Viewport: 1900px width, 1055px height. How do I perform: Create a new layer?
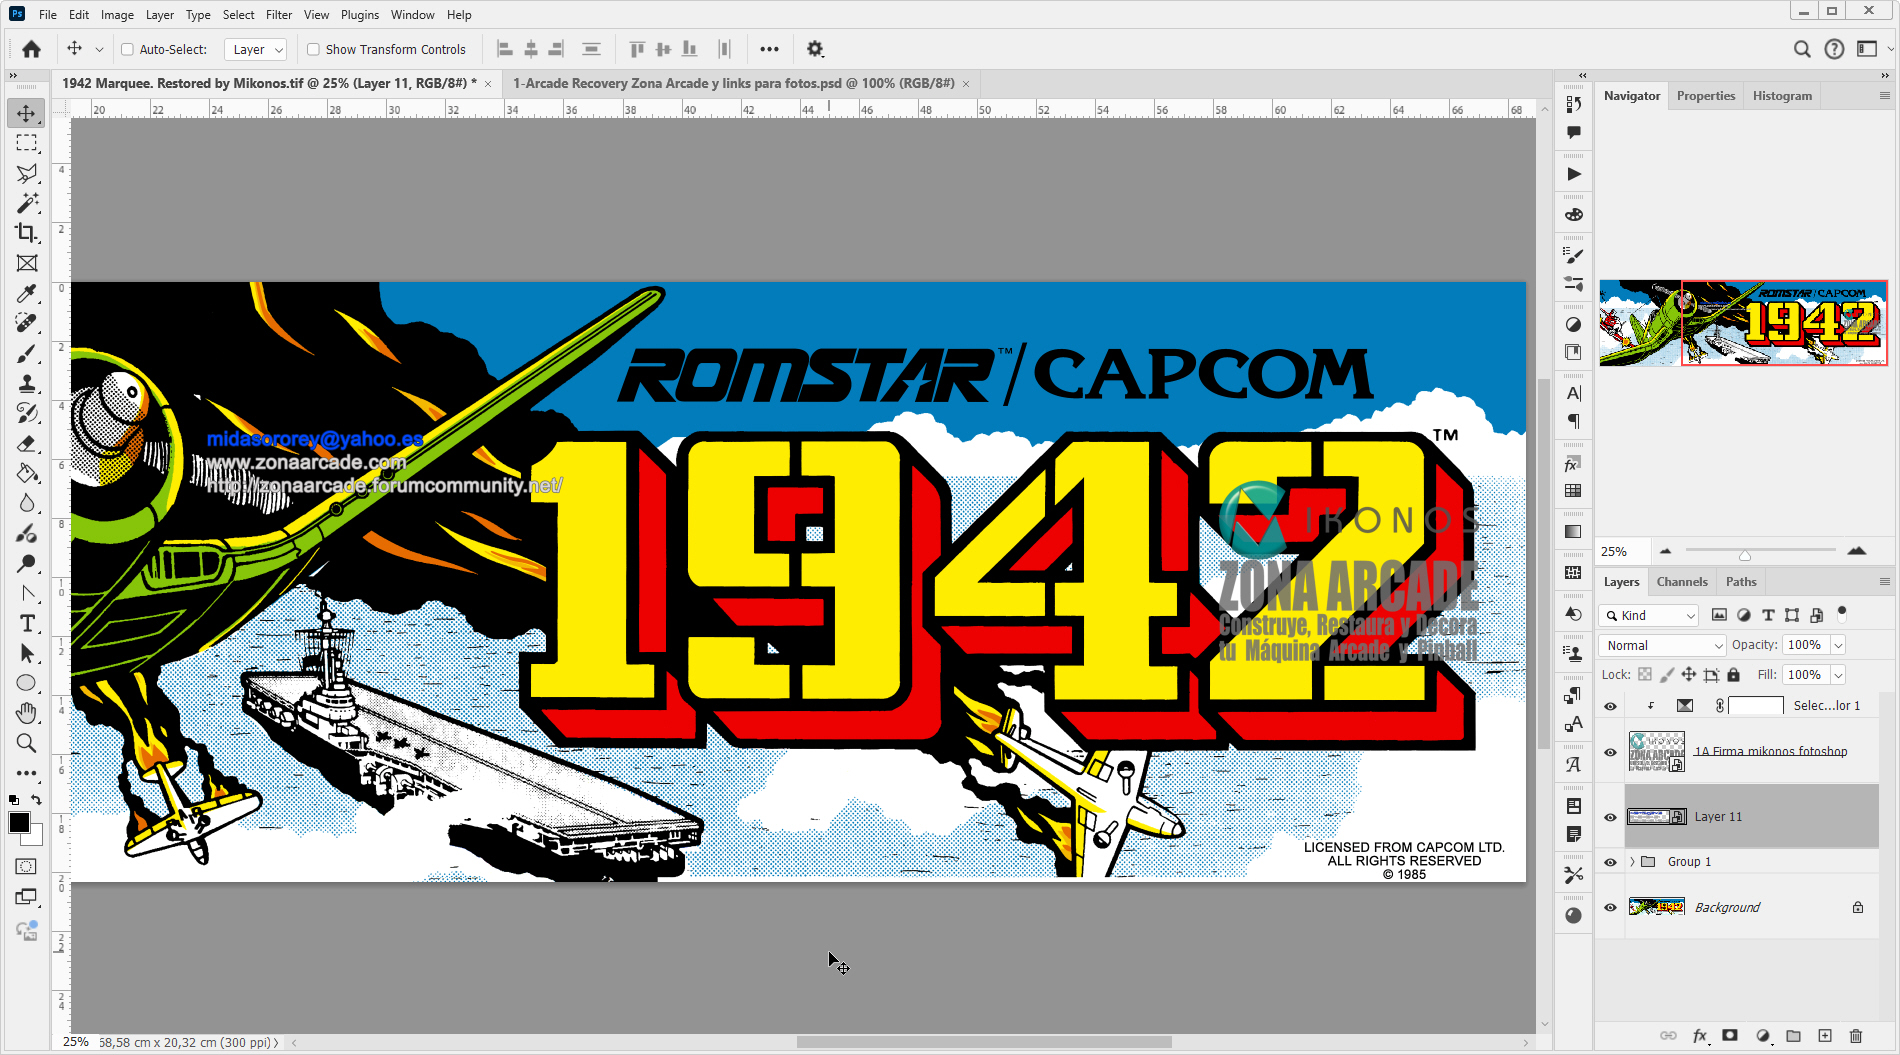[x=1827, y=1036]
